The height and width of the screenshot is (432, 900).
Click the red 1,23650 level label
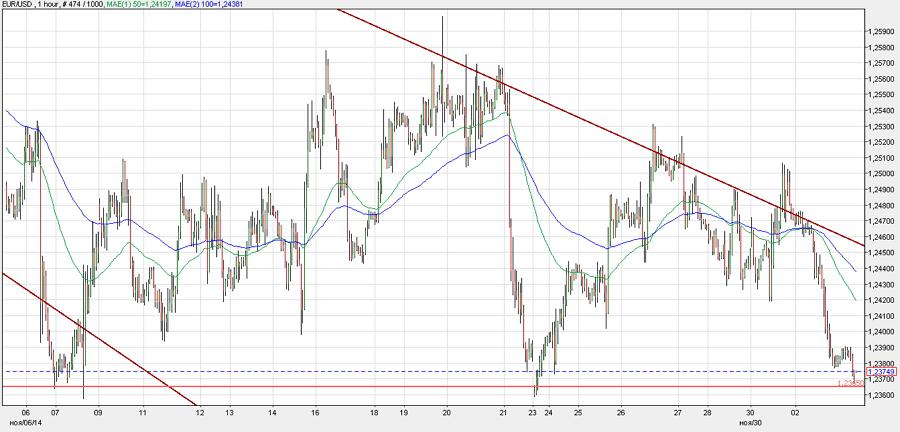[851, 383]
